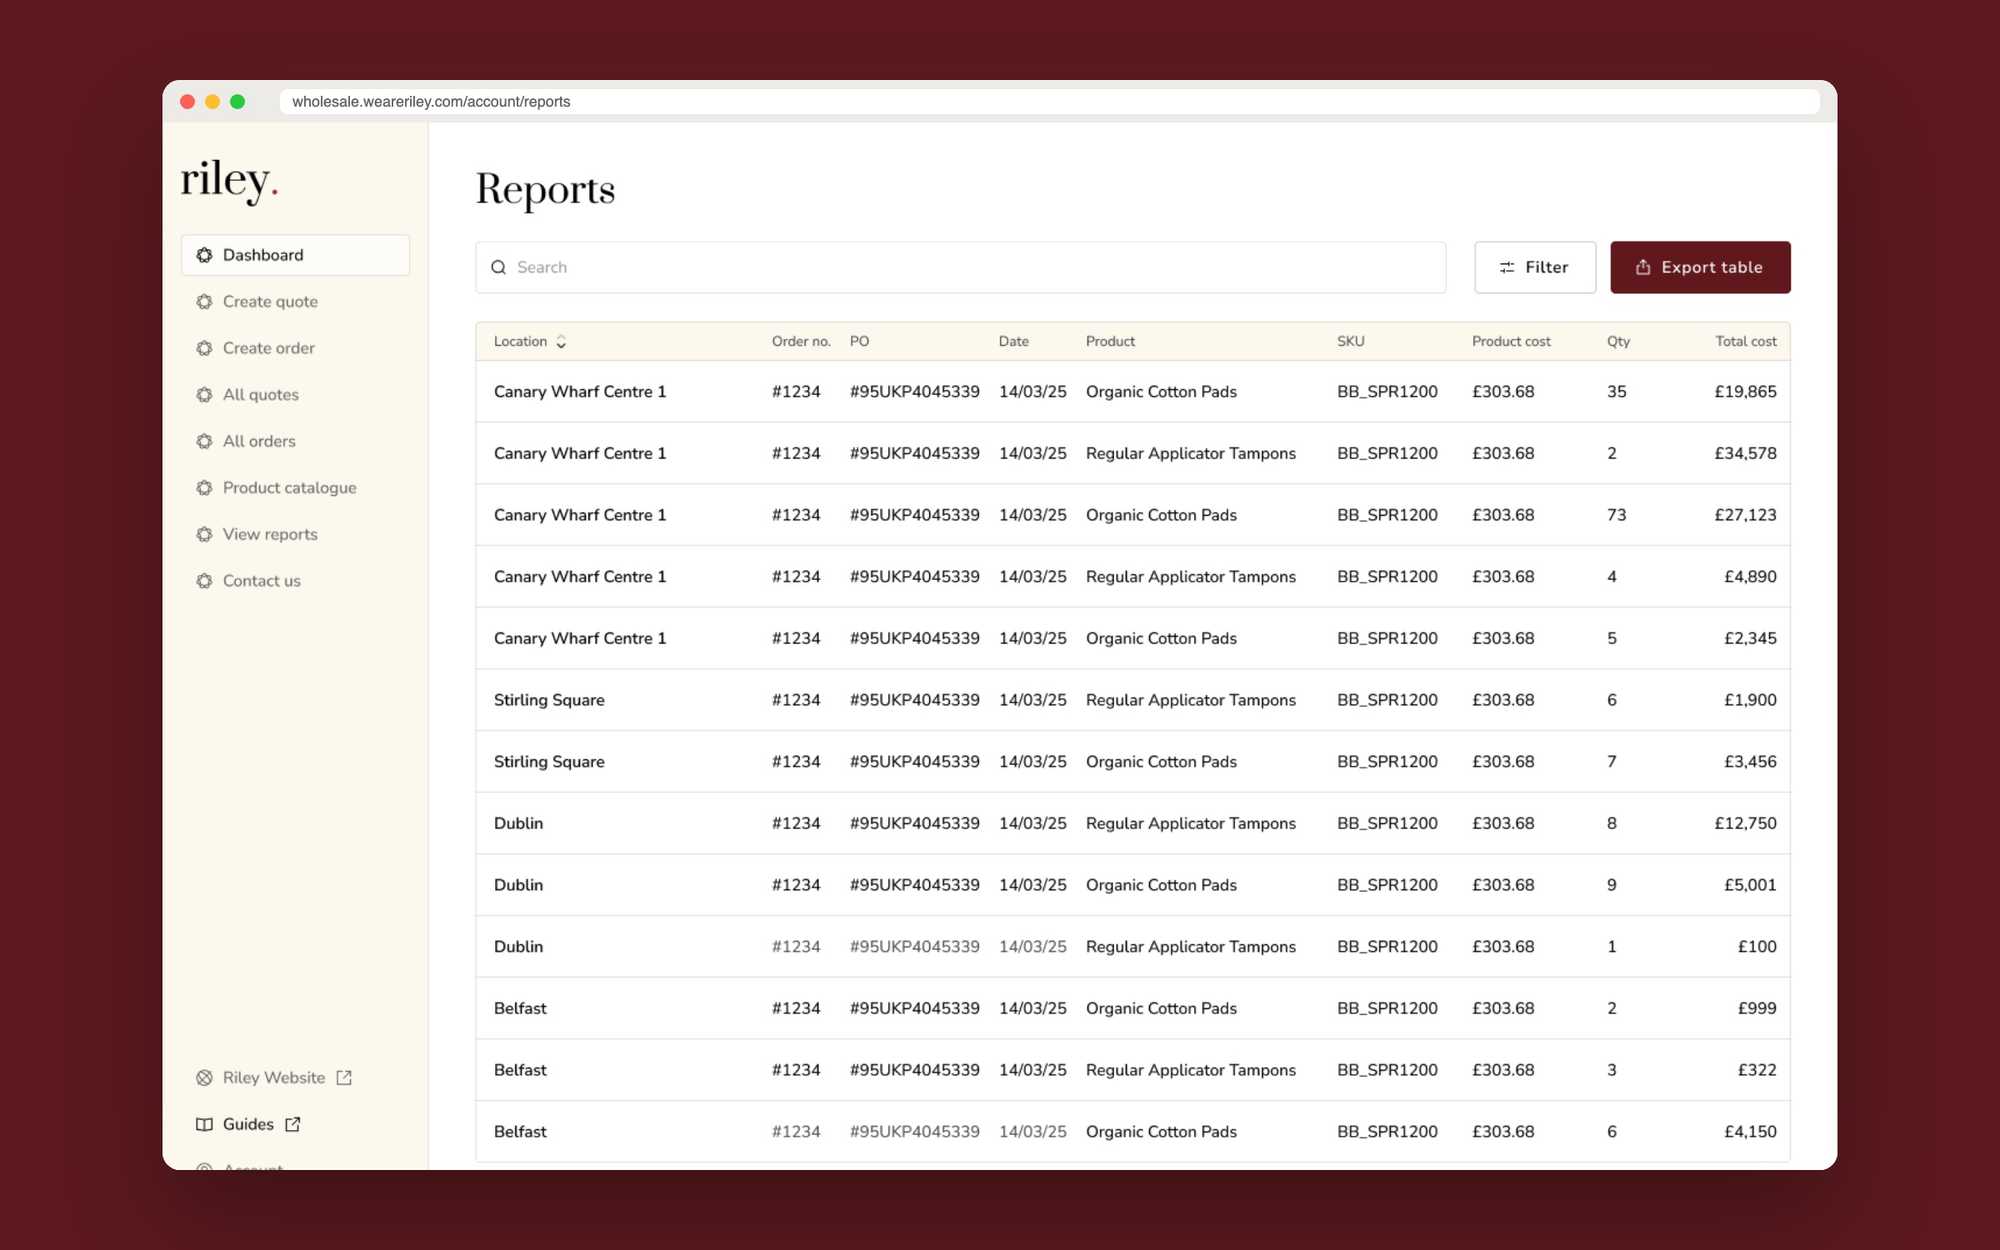Screen dimensions: 2000x1250
Task: Click the Guides book icon
Action: [204, 1124]
